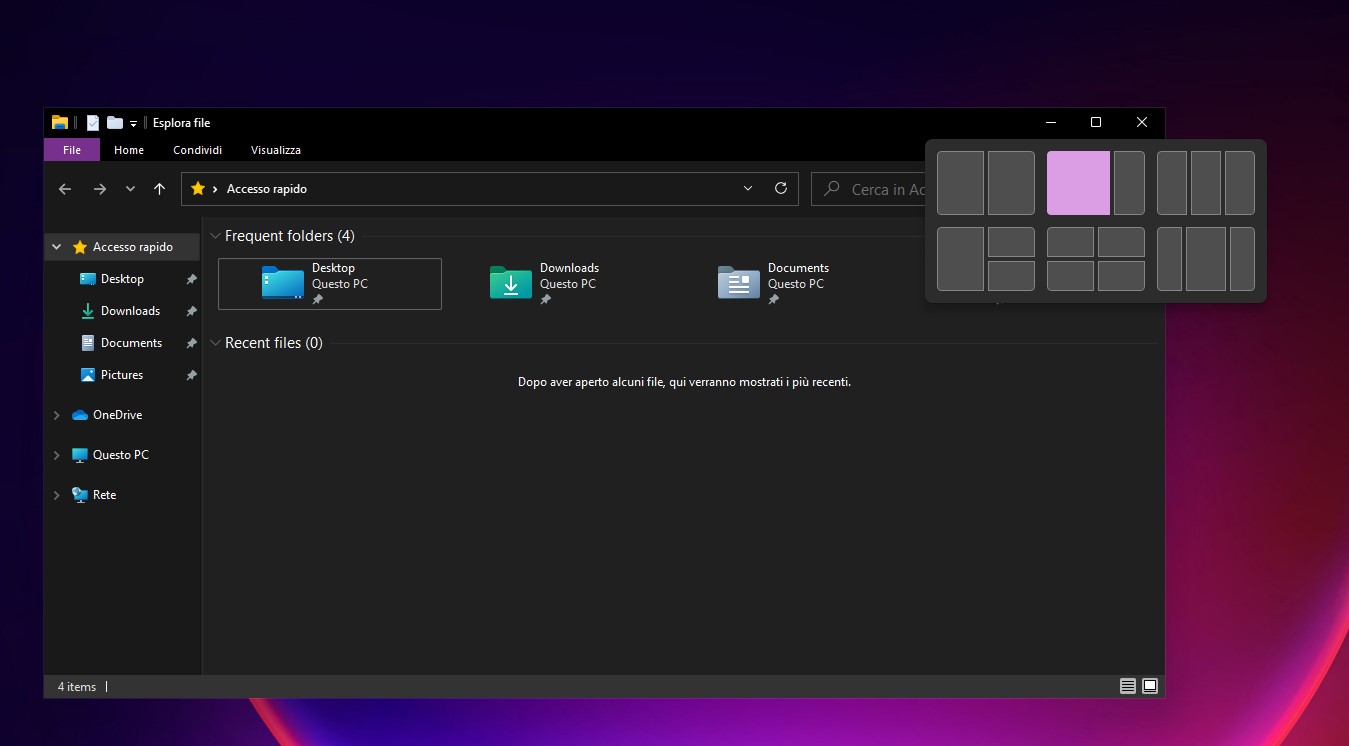Screen dimensions: 1349x746
Task: Expand the Rete tree node
Action: (x=57, y=495)
